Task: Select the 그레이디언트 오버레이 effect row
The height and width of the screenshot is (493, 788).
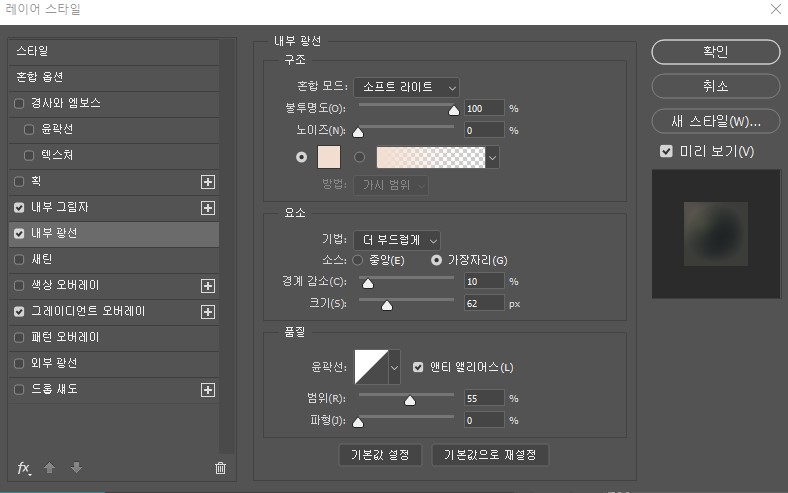Action: tap(114, 312)
